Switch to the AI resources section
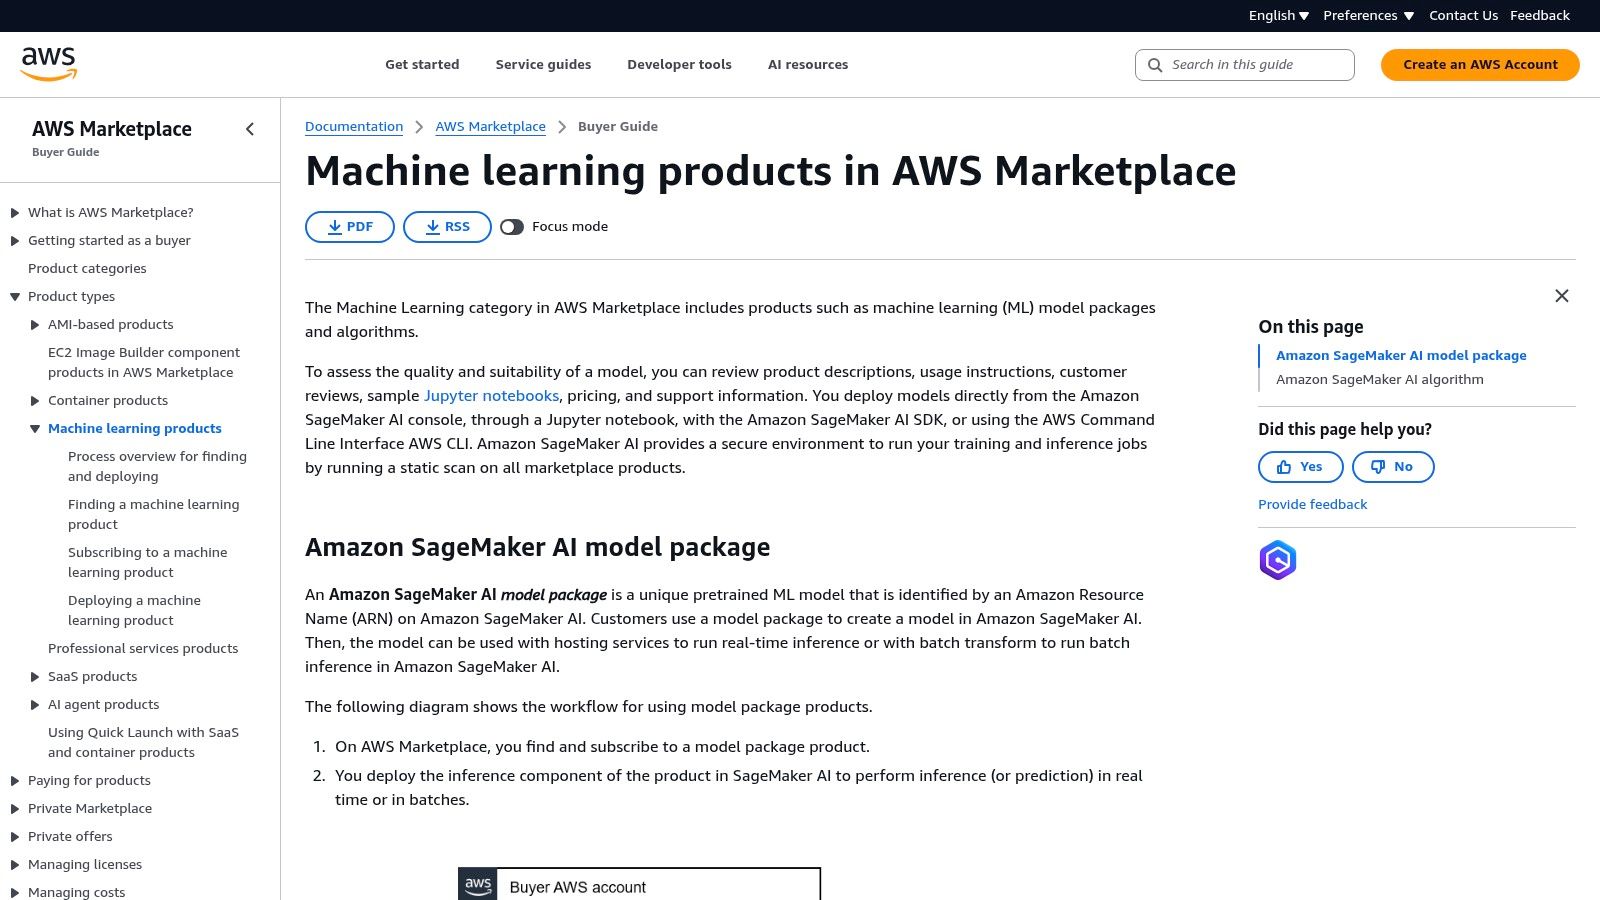Screen dimensions: 1600x900 tap(807, 64)
